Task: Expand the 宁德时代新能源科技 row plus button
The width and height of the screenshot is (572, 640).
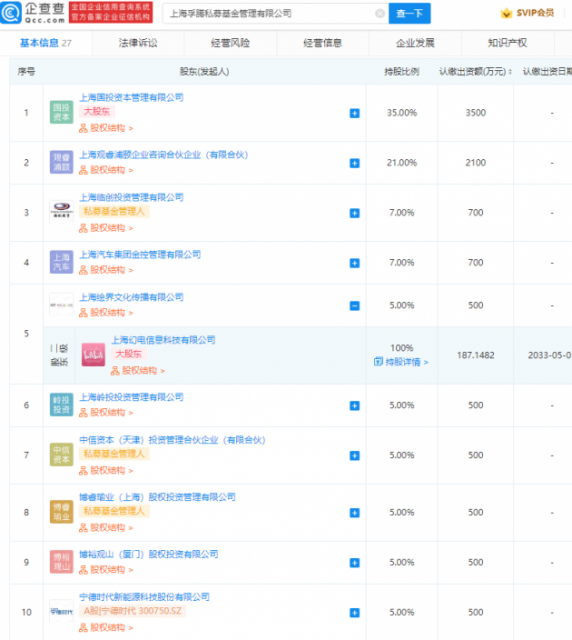Action: pyautogui.click(x=354, y=613)
